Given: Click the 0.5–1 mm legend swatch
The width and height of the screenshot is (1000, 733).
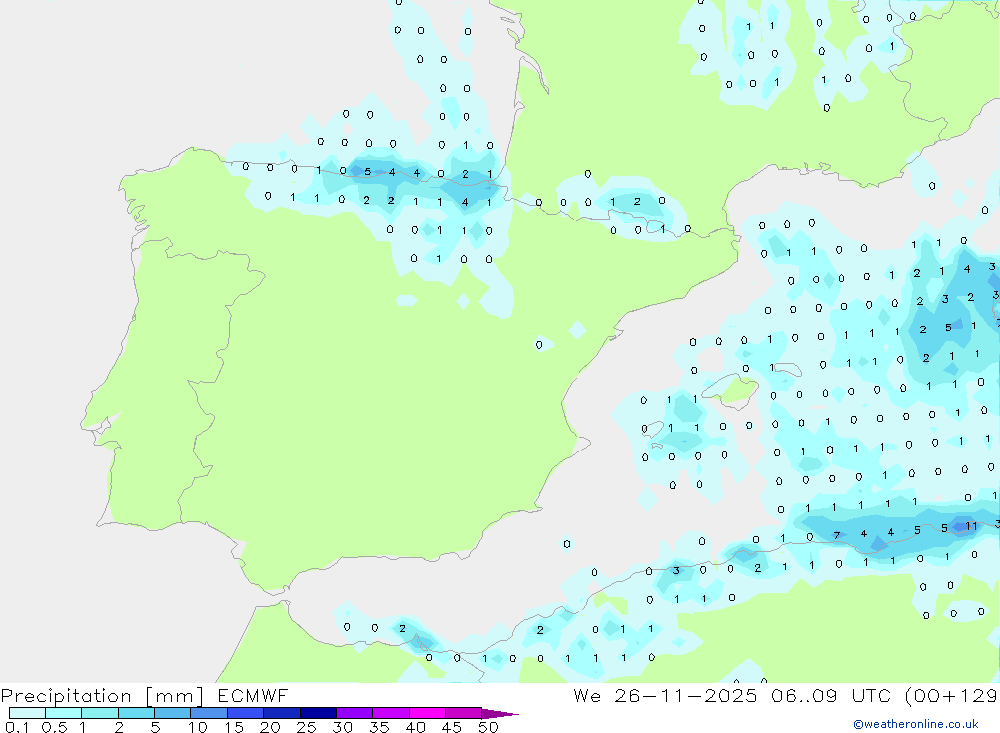Looking at the screenshot, I should tap(64, 713).
